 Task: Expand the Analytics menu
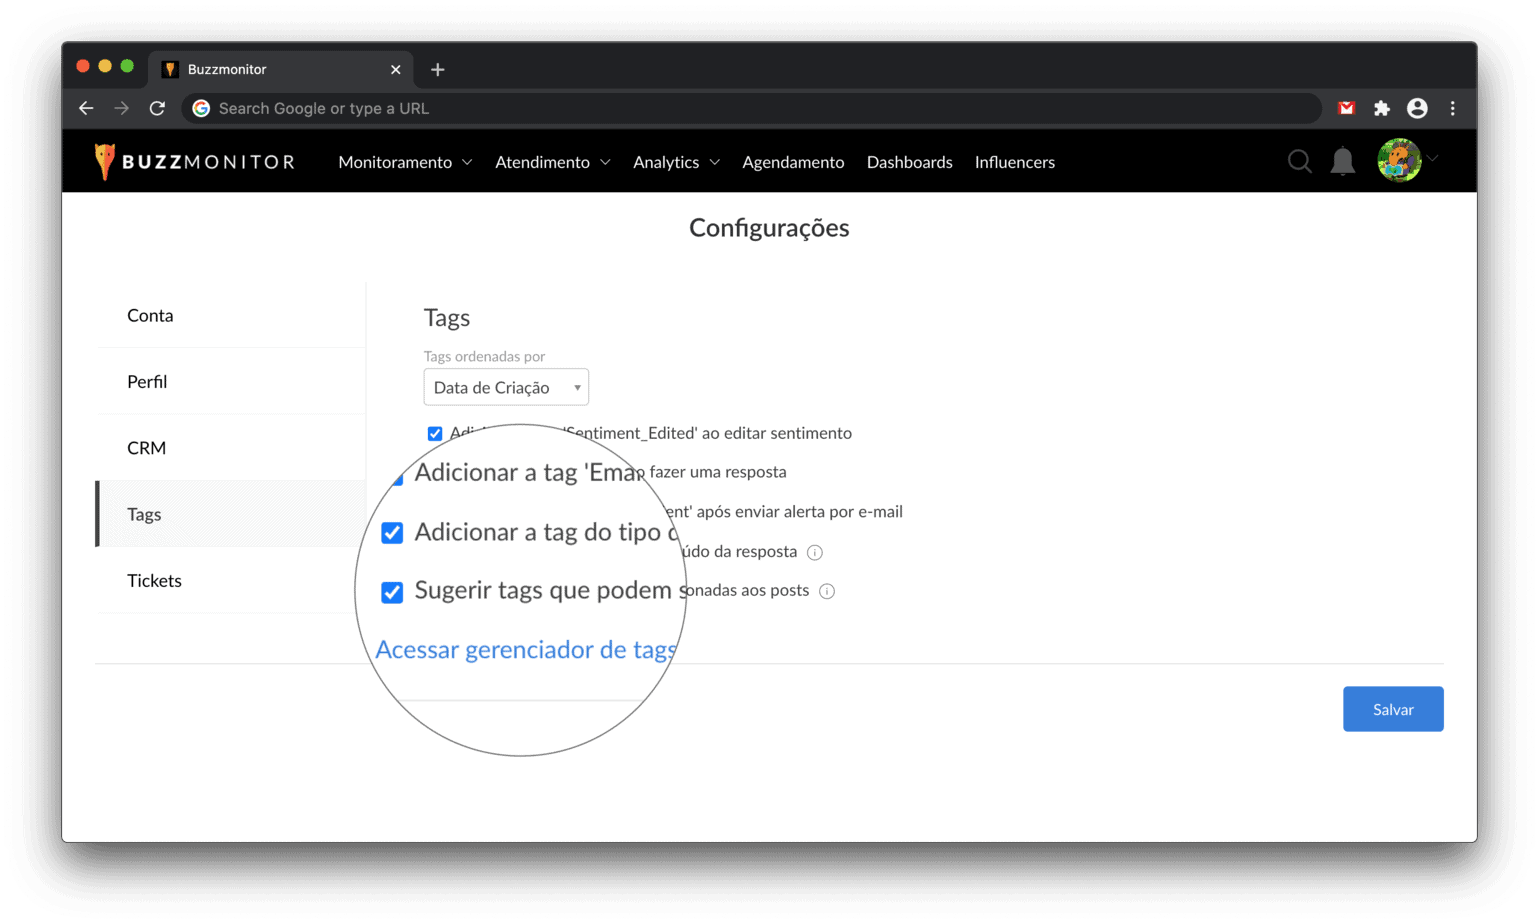(675, 162)
